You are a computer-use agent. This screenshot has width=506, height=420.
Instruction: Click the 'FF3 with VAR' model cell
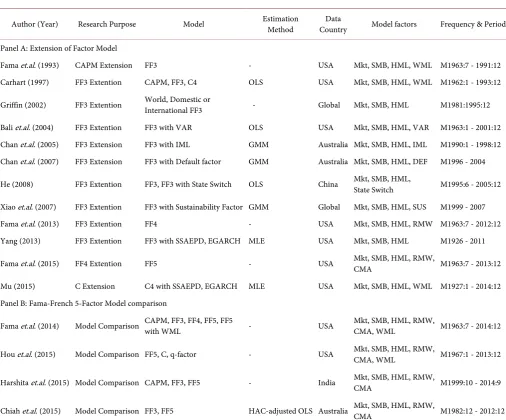point(168,128)
